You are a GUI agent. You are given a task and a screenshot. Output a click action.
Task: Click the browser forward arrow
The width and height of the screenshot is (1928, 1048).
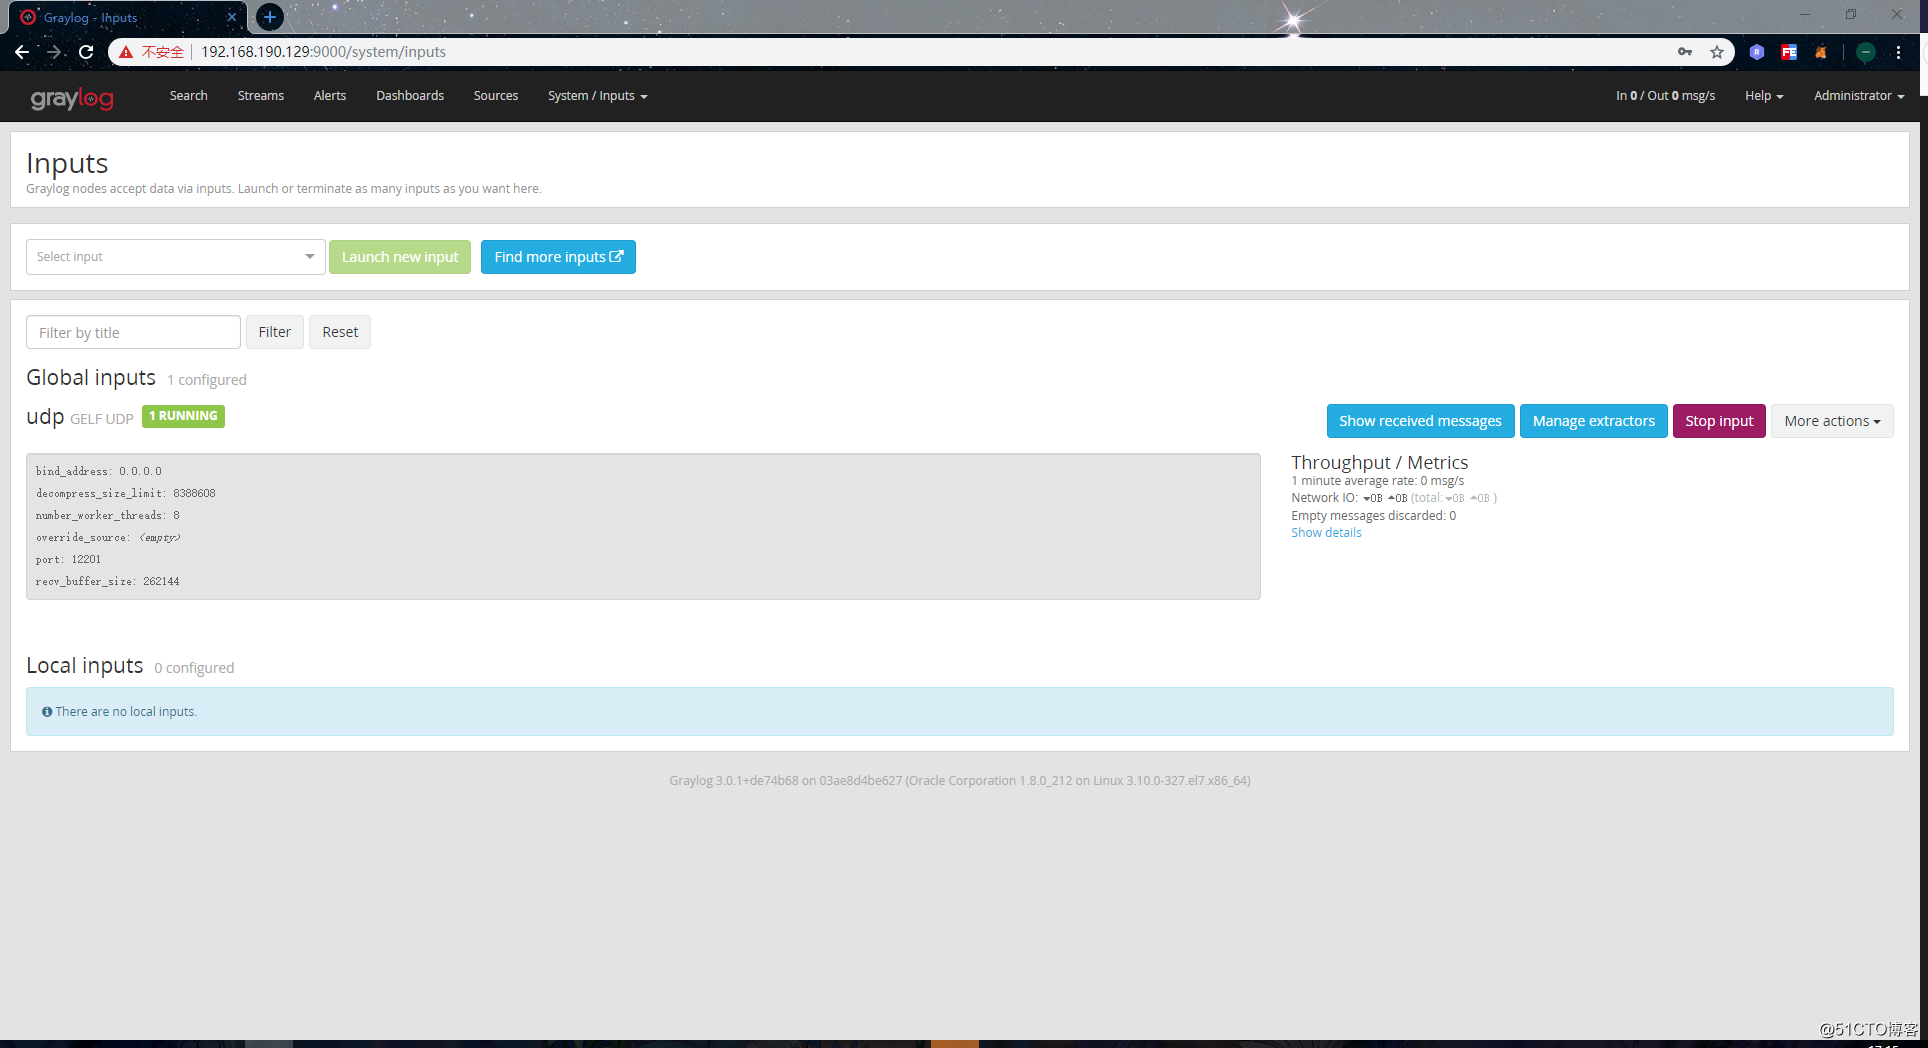[54, 52]
